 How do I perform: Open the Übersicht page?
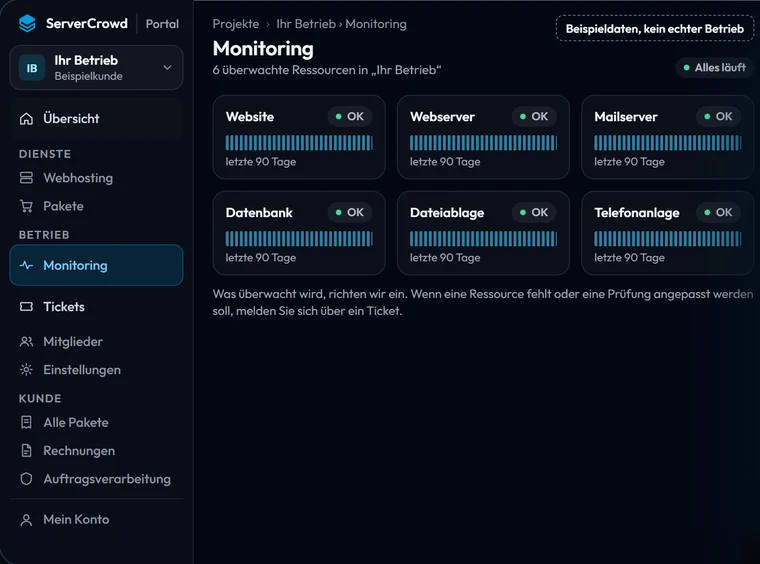pos(96,119)
